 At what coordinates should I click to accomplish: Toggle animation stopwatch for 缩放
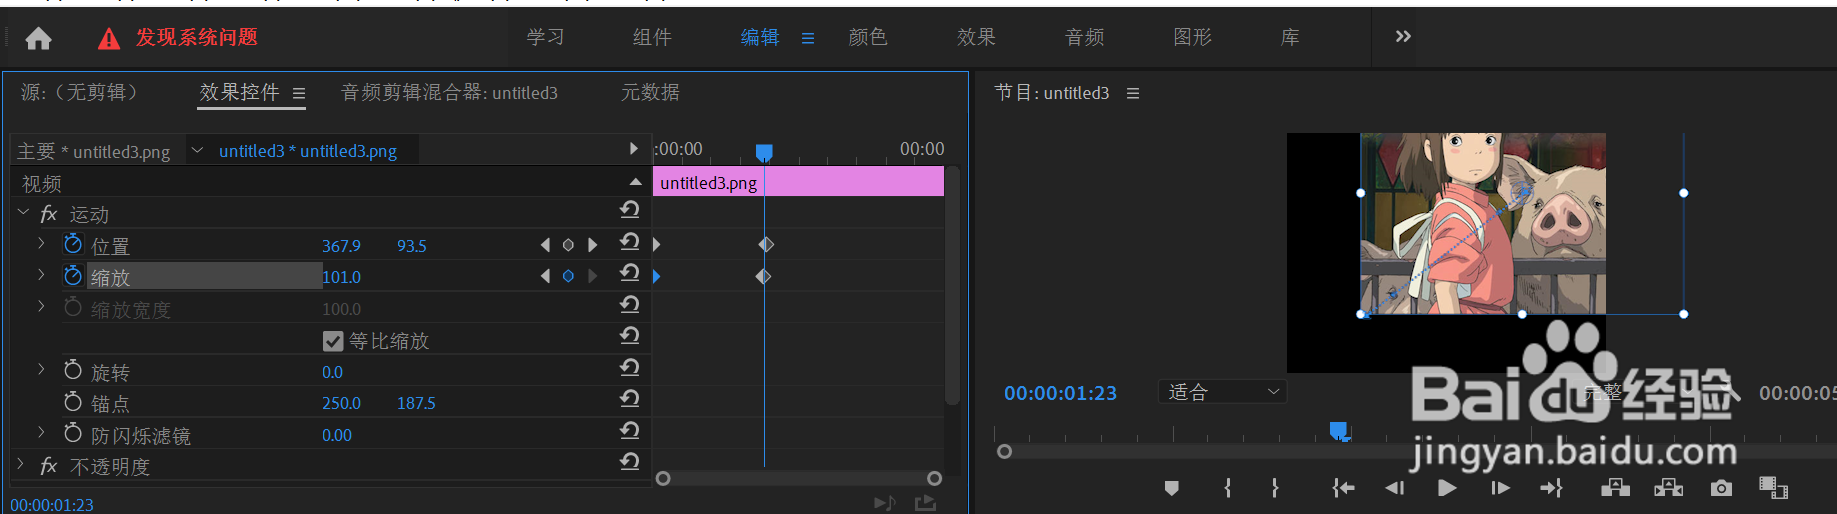[73, 275]
